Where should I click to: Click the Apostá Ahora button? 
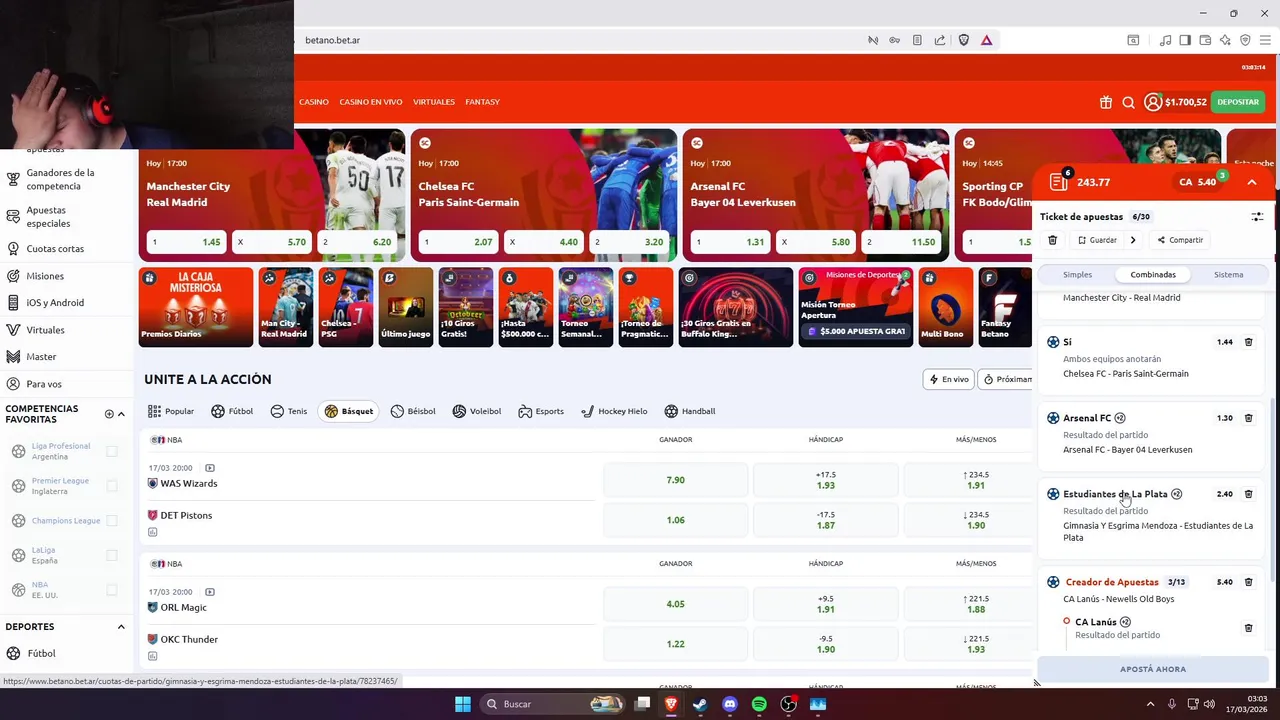tap(1153, 669)
